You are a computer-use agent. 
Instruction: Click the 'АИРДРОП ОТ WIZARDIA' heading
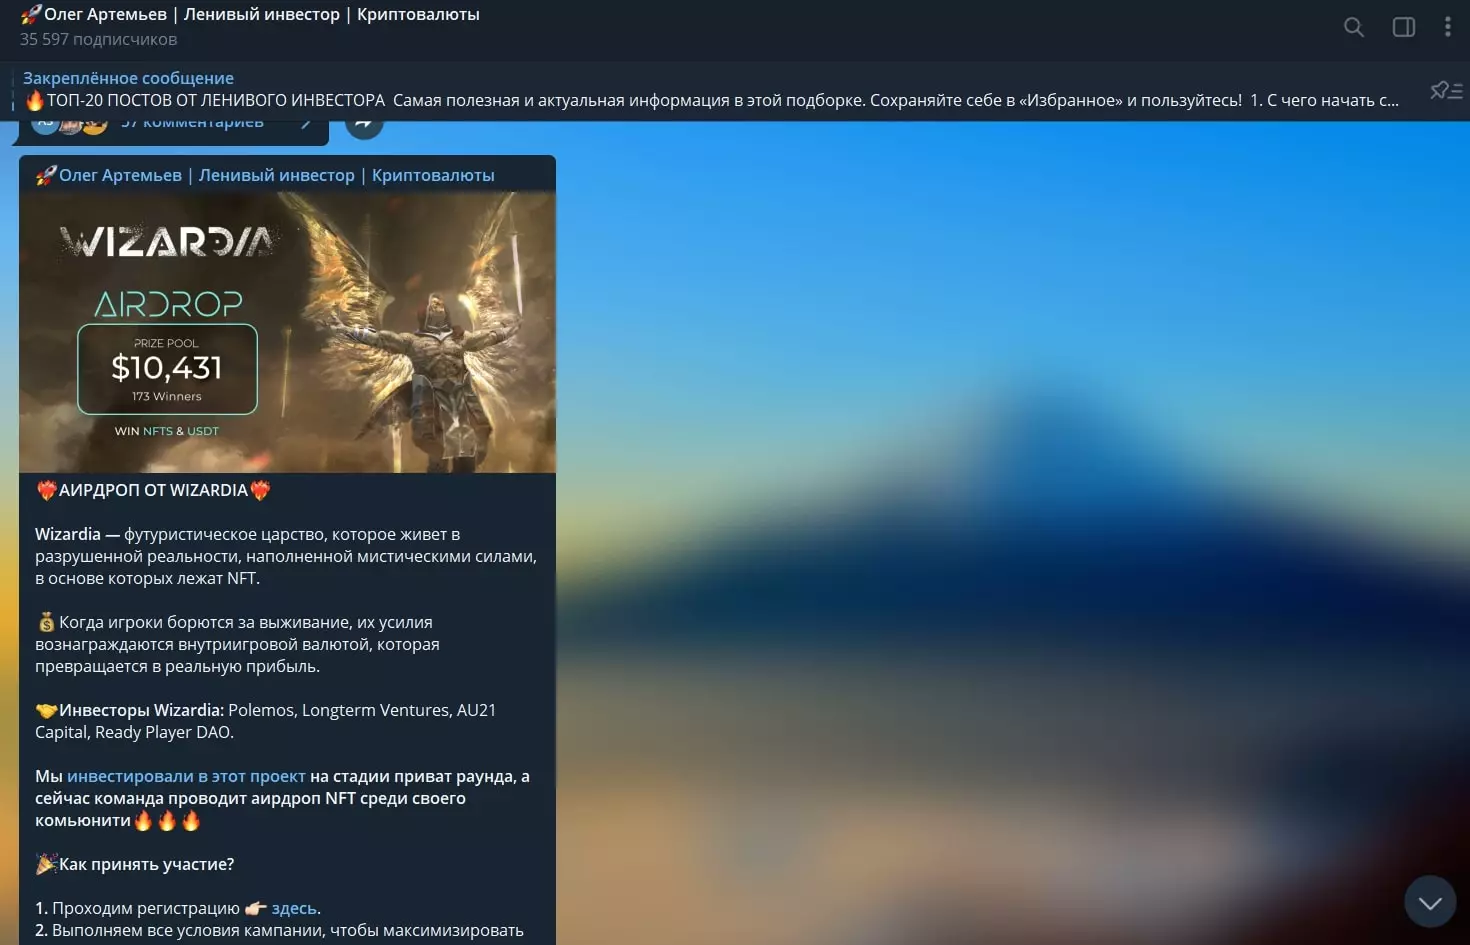click(x=153, y=490)
